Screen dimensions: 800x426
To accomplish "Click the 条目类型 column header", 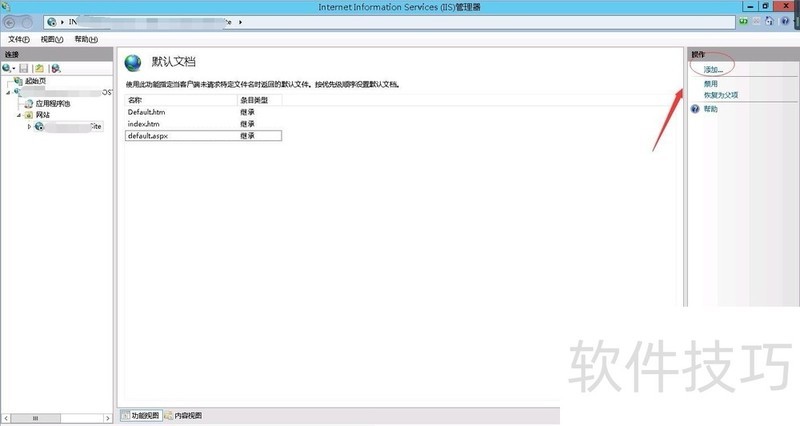I will [x=260, y=101].
